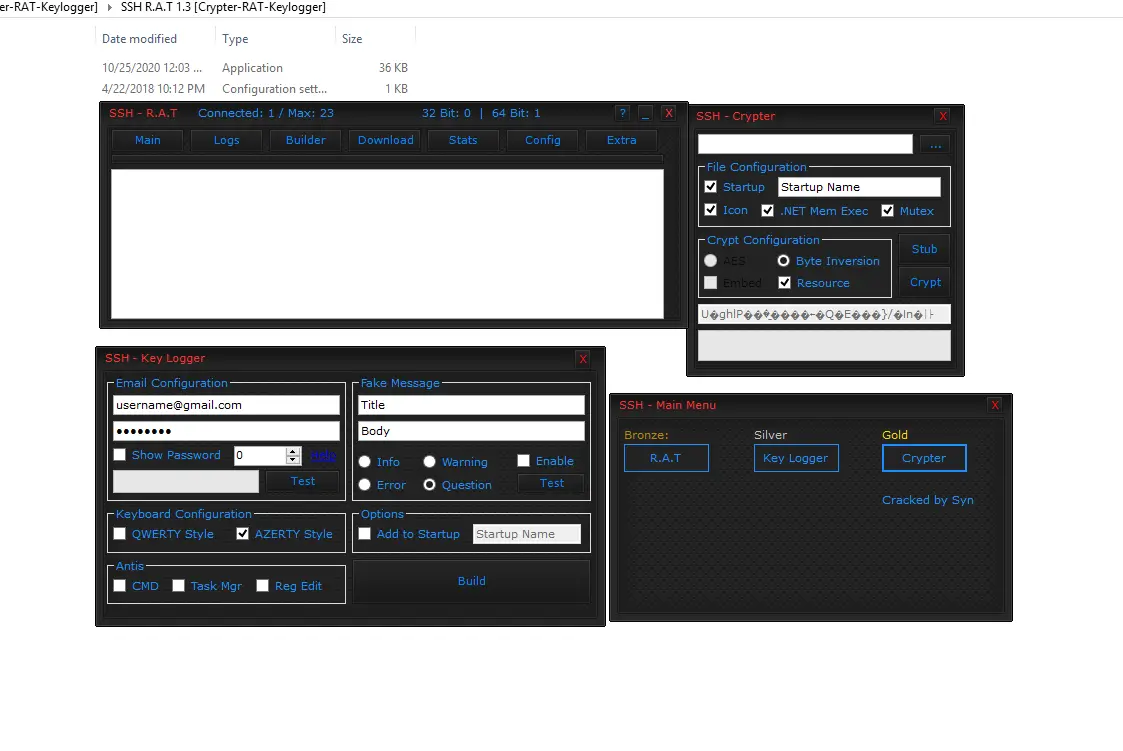Click Build in the Key Logger window
This screenshot has height=751, width=1123.
tap(471, 581)
